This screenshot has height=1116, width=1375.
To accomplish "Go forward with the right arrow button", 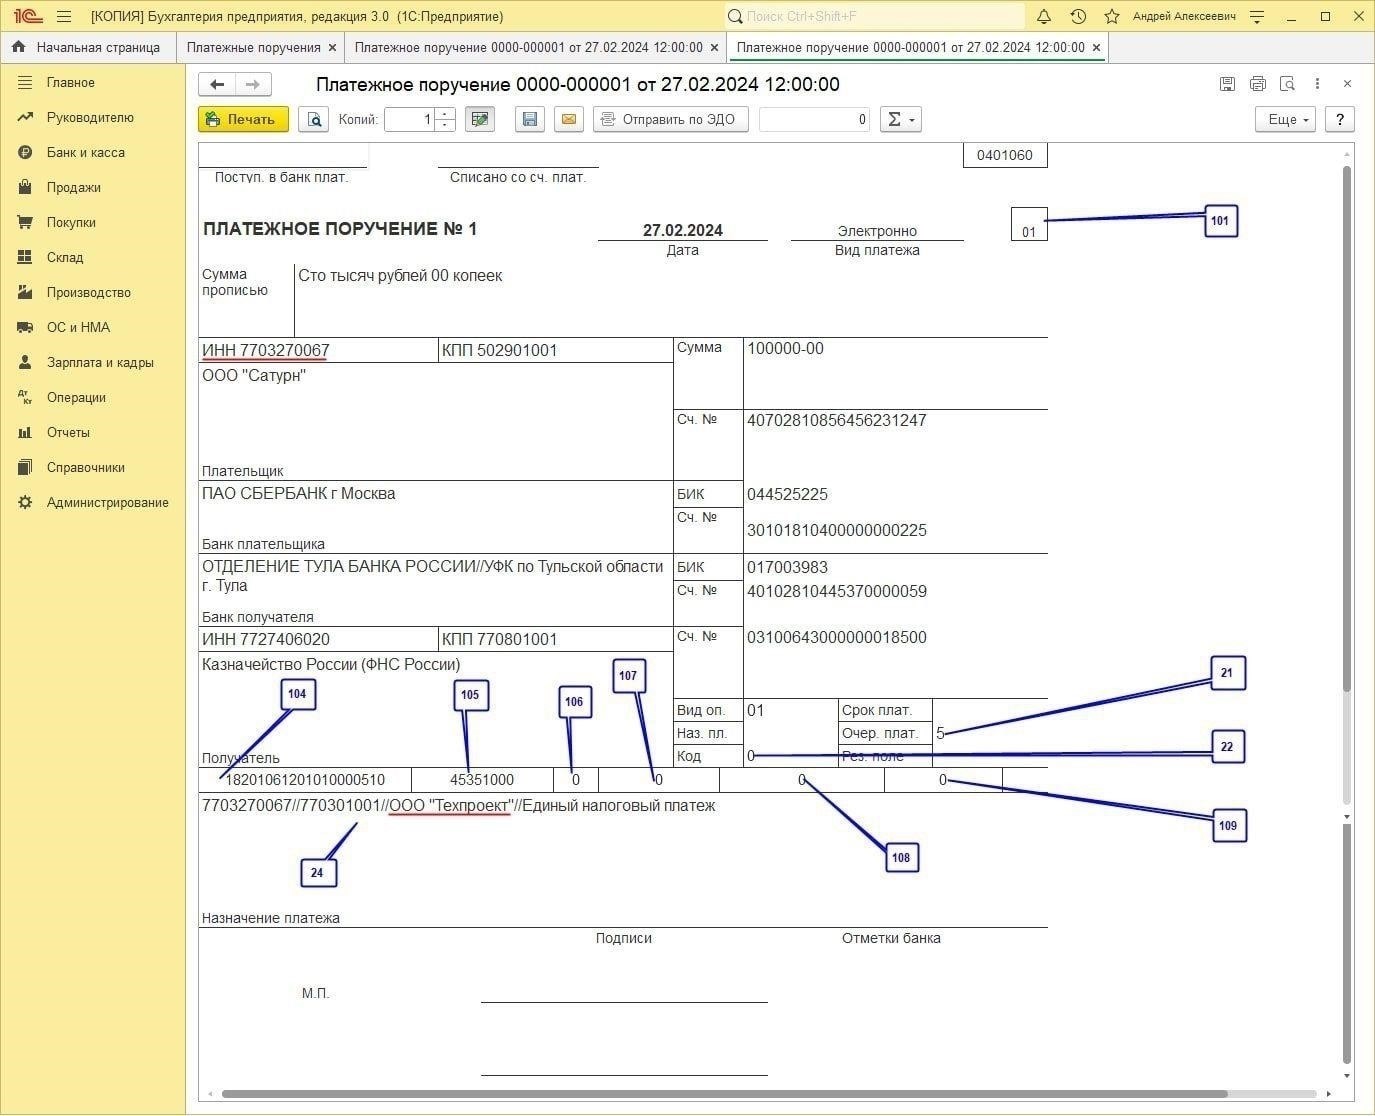I will [x=253, y=85].
